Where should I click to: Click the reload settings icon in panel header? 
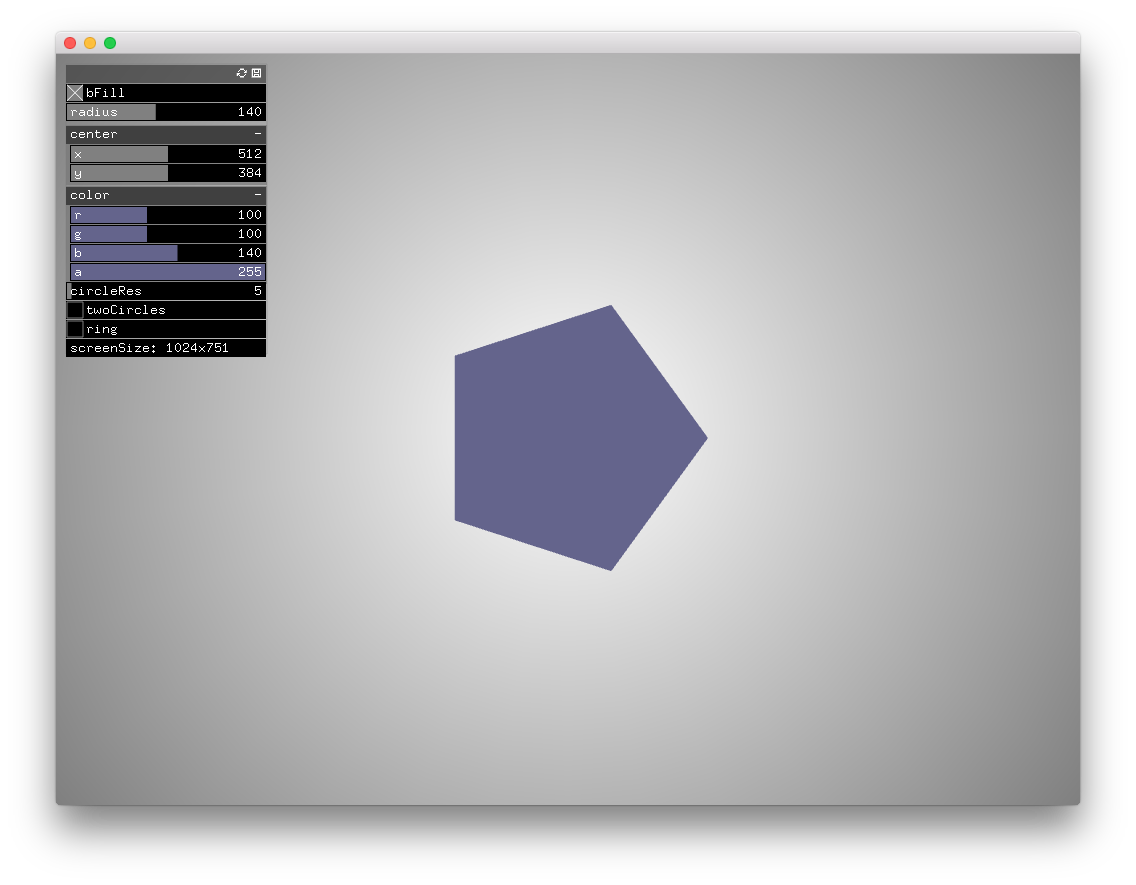[241, 72]
